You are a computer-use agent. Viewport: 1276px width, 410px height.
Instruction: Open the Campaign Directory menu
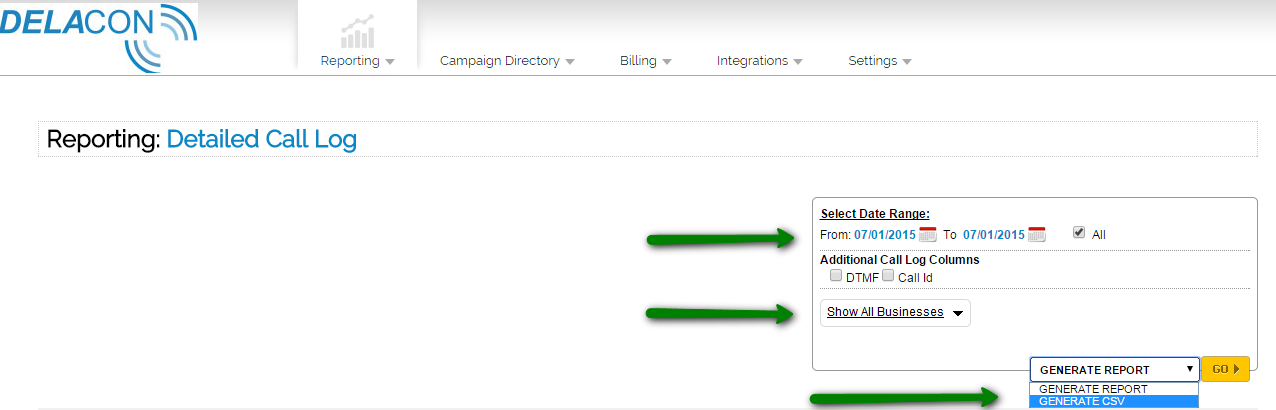click(x=507, y=61)
